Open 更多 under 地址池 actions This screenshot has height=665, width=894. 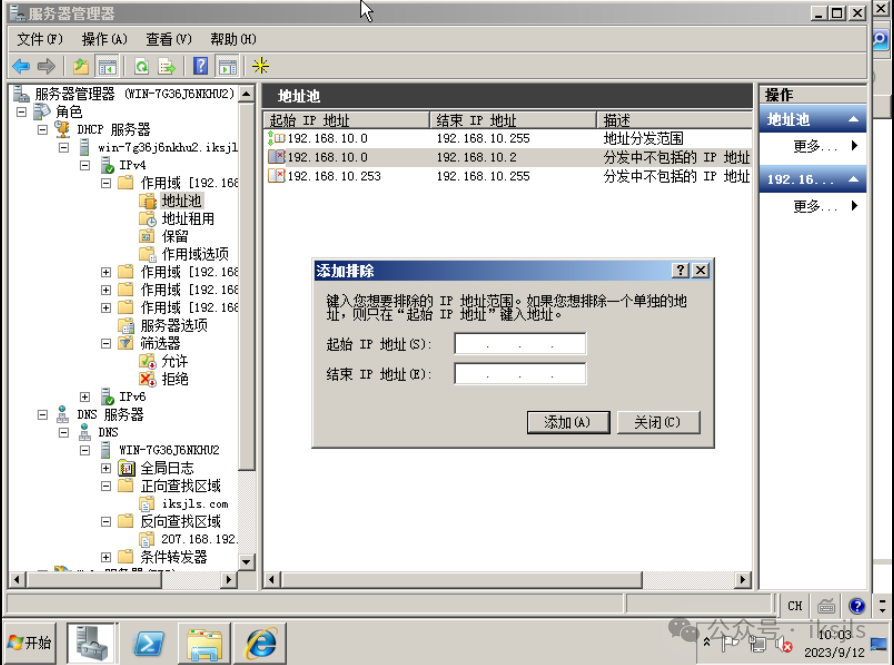pos(815,147)
